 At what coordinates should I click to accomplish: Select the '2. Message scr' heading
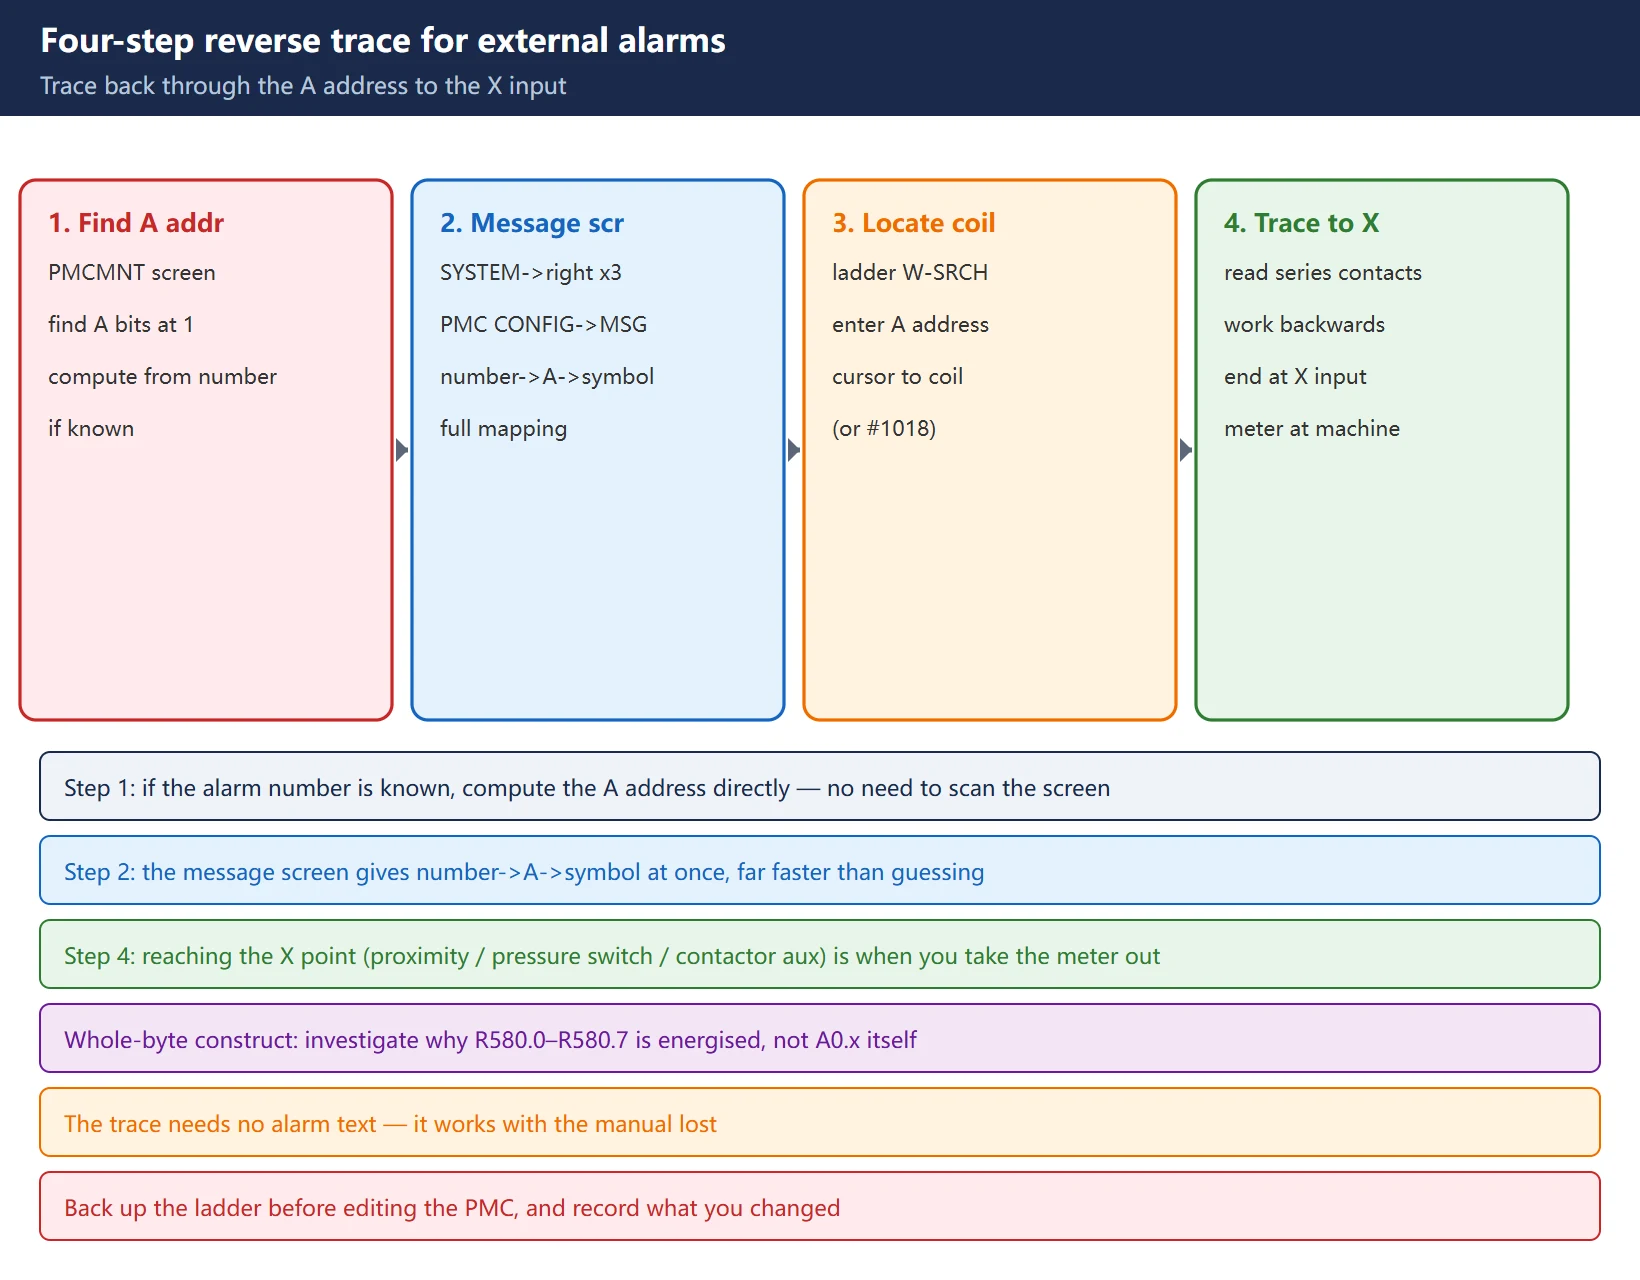coord(532,223)
